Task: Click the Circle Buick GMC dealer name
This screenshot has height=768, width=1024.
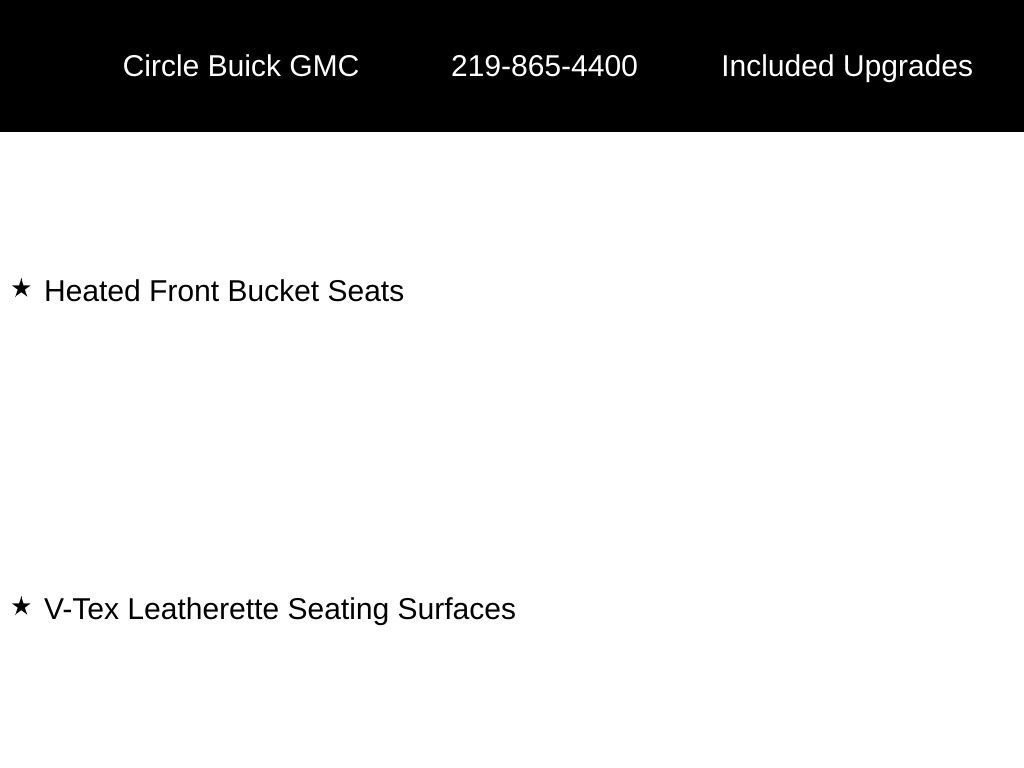Action: point(240,66)
